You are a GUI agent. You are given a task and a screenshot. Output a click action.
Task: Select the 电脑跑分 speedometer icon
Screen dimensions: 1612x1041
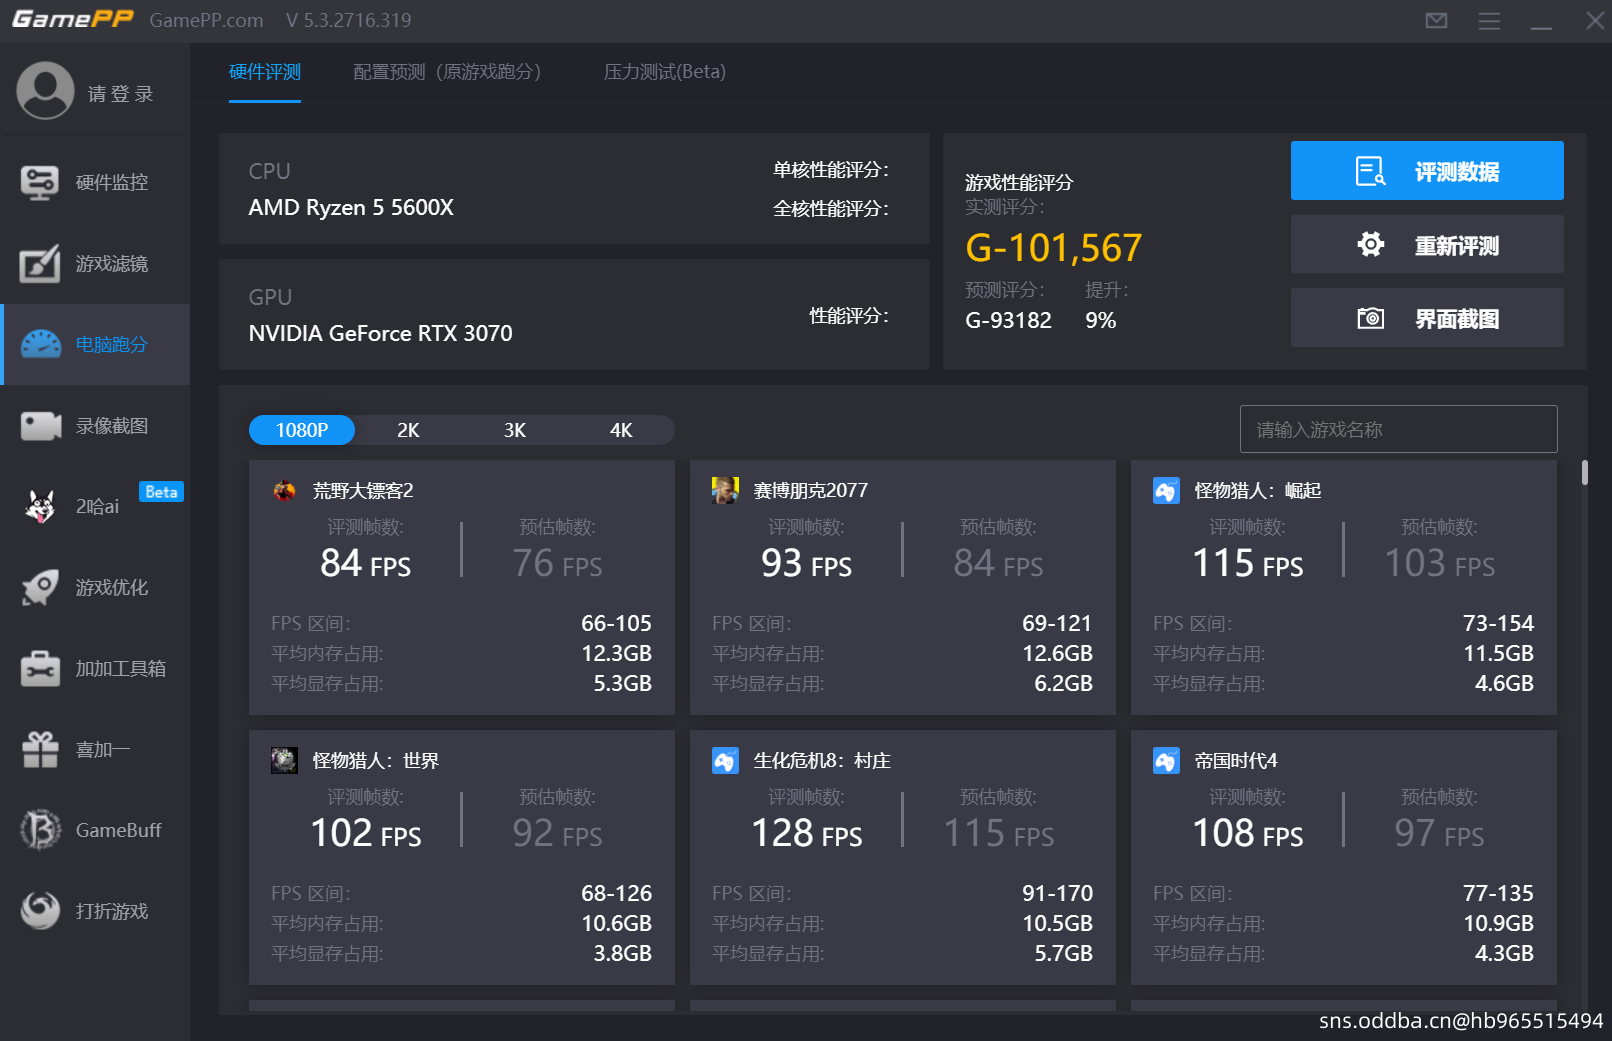tap(40, 345)
